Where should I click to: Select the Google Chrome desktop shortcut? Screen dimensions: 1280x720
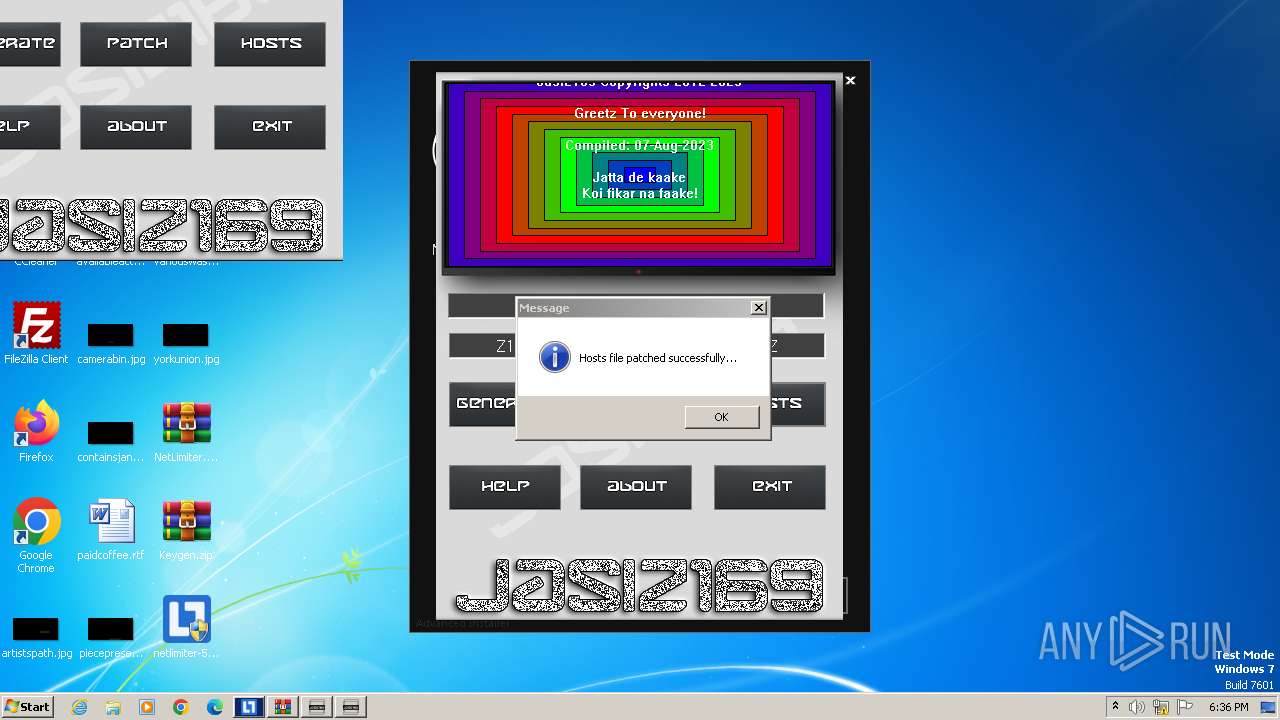[x=36, y=536]
